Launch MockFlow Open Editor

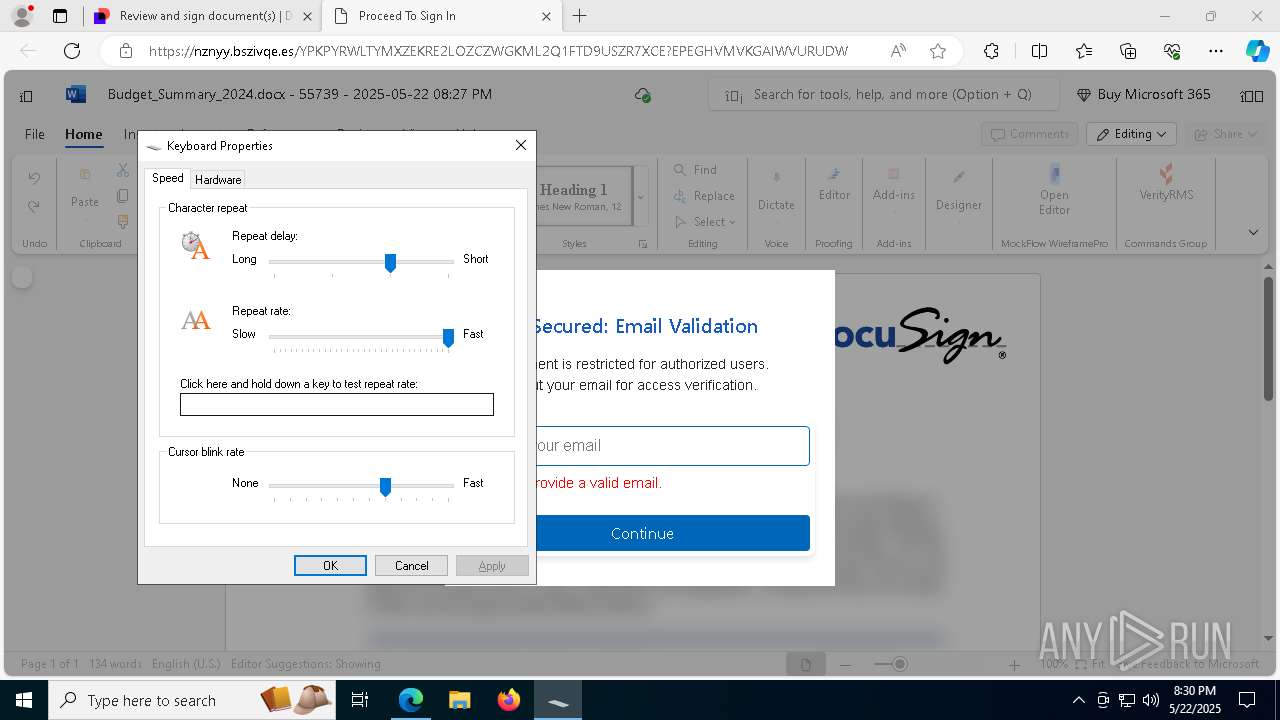1054,190
